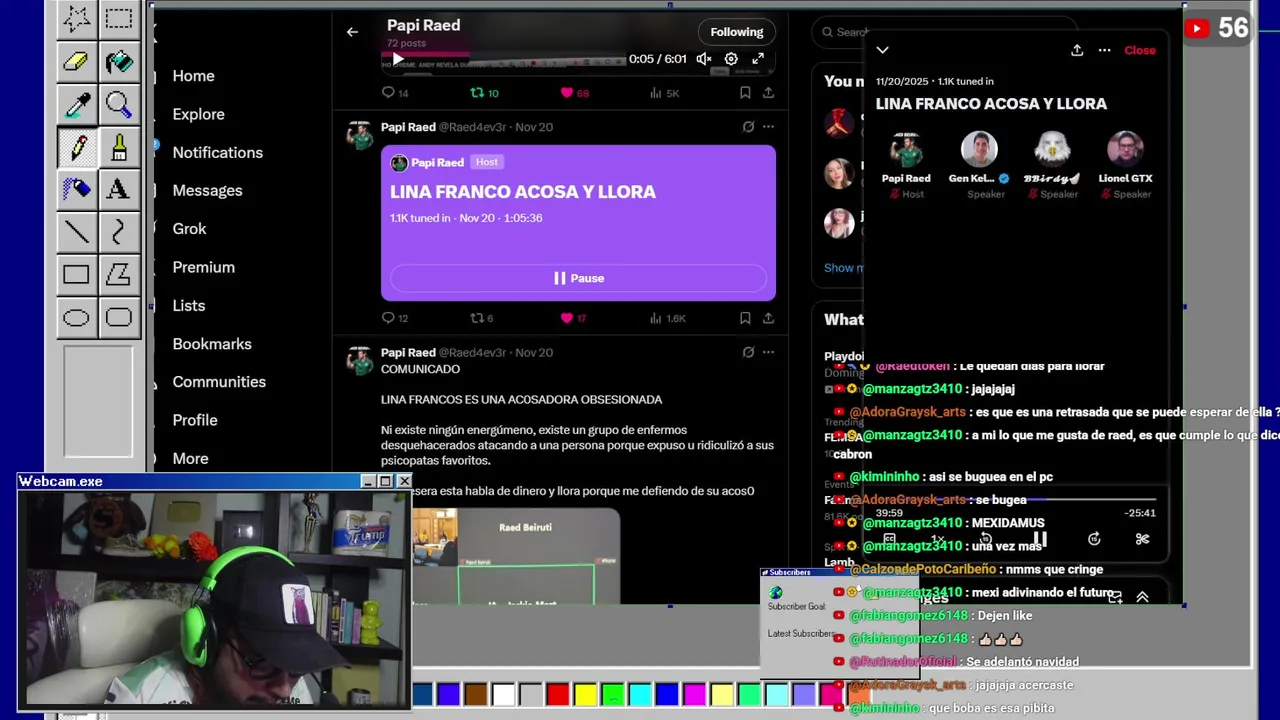The width and height of the screenshot is (1280, 720).
Task: Select the Free-Form Select tool in Paint toolbox
Action: click(x=76, y=19)
